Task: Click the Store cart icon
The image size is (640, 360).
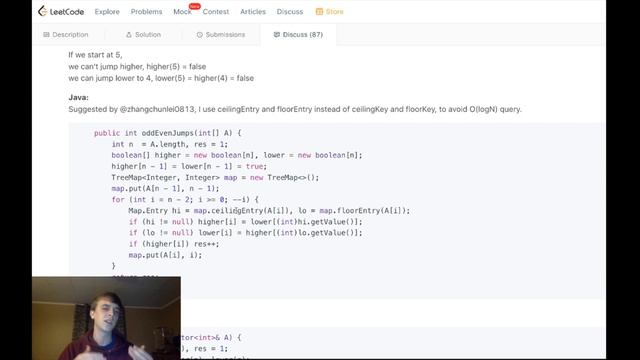Action: pos(319,12)
